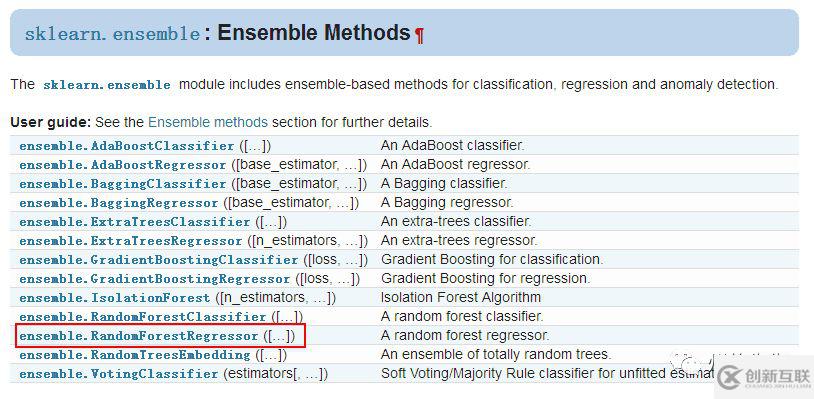Open the Ensemble methods user guide link

(x=208, y=122)
